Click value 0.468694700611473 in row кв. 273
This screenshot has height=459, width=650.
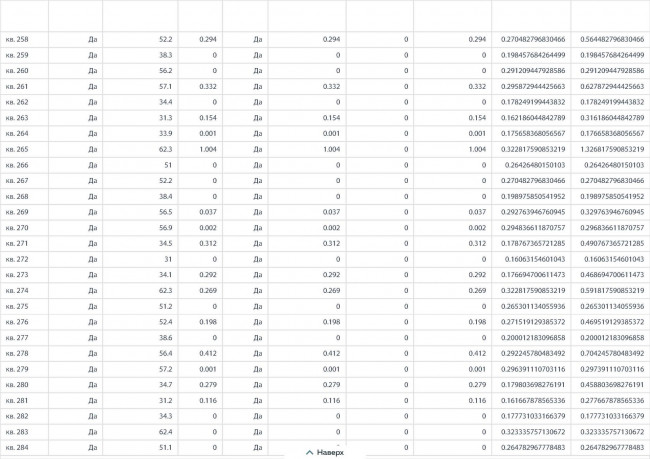coord(612,275)
